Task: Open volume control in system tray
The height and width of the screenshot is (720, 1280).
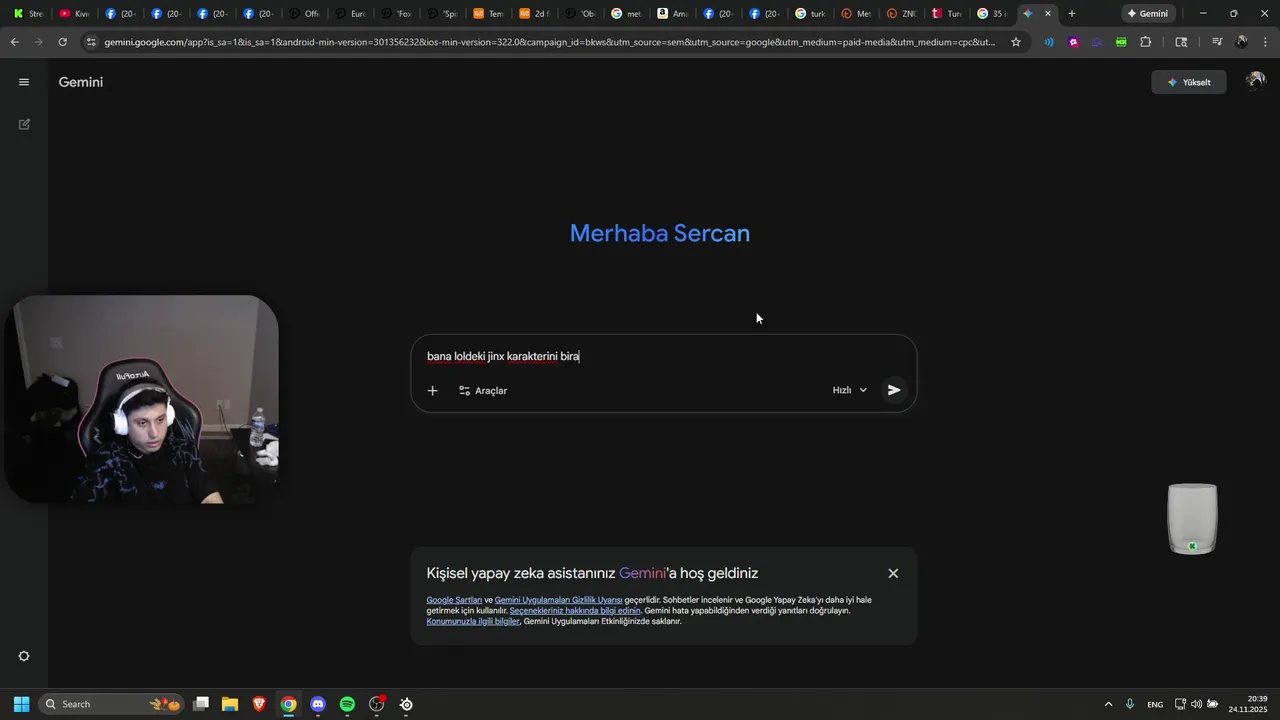Action: [1197, 704]
